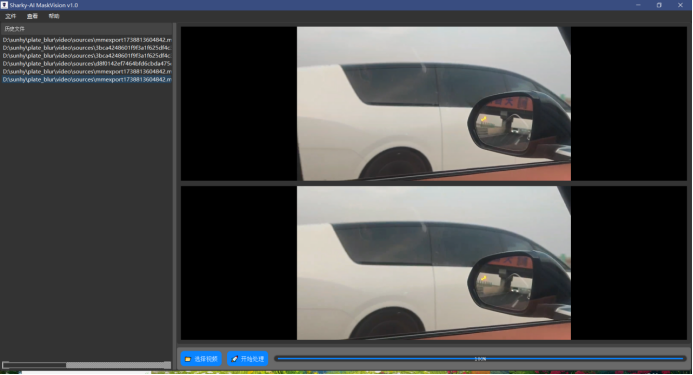This screenshot has height=375, width=693.
Task: Close the MaskVision window
Action: 680,5
